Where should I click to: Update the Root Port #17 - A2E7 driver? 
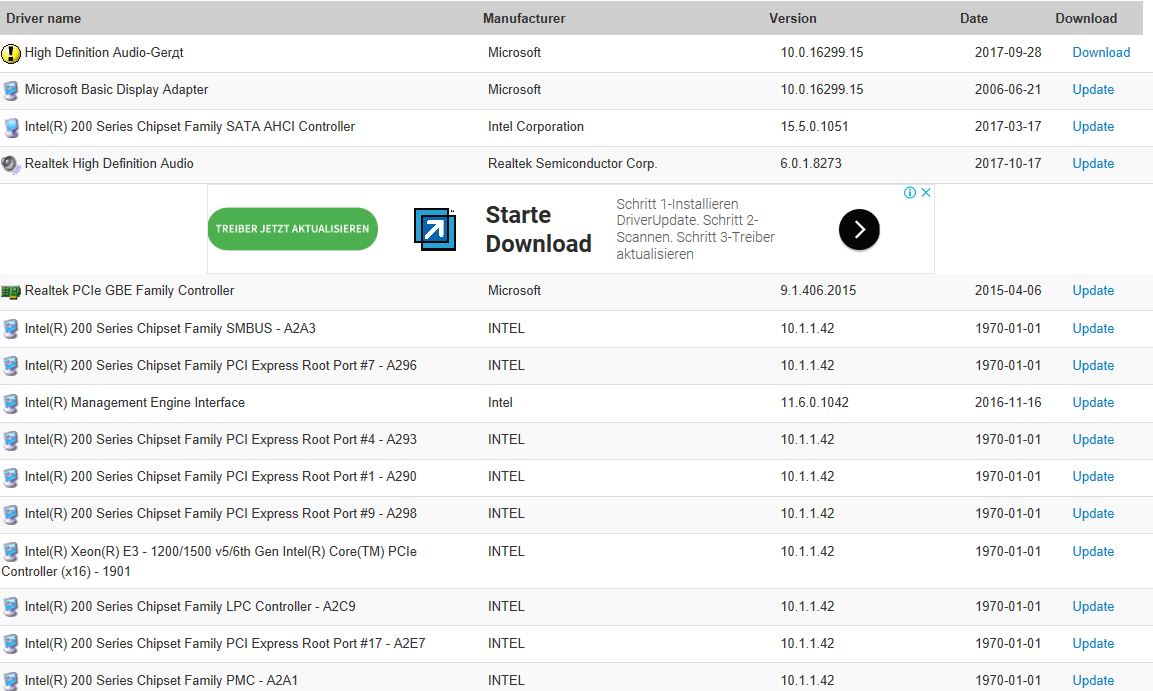click(x=1093, y=643)
